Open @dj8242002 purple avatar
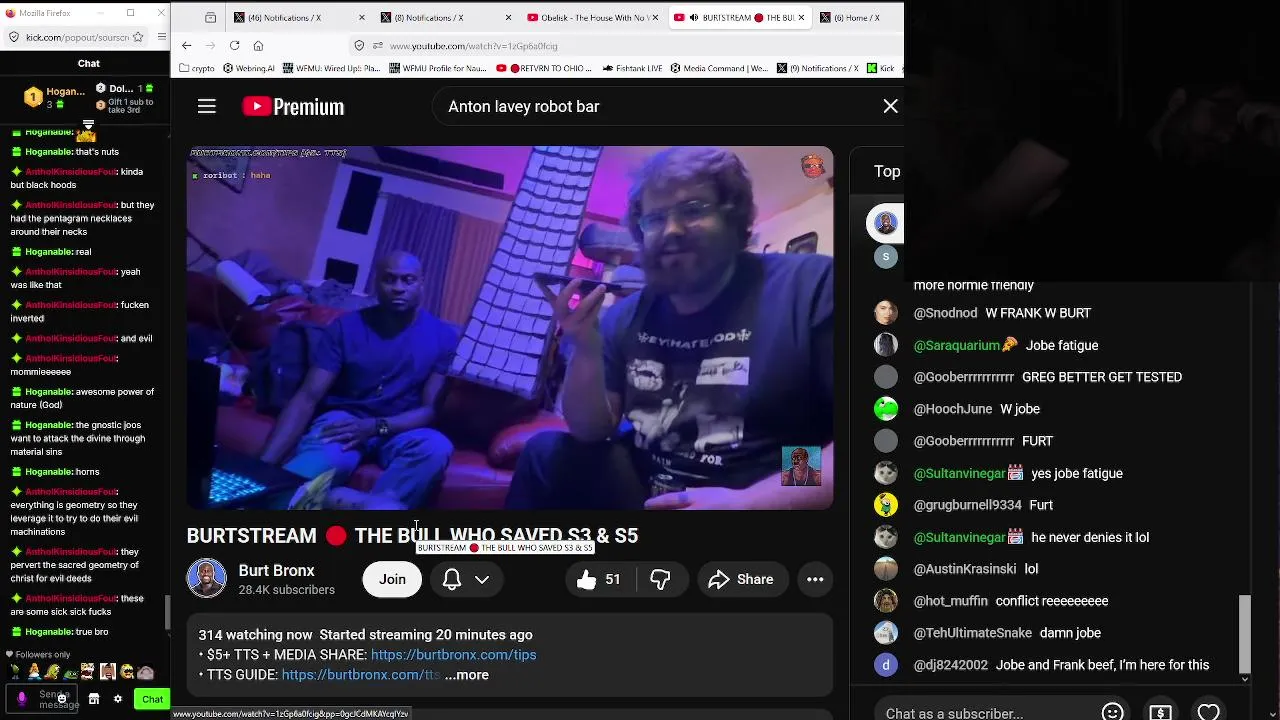Viewport: 1280px width, 720px height. pos(886,665)
